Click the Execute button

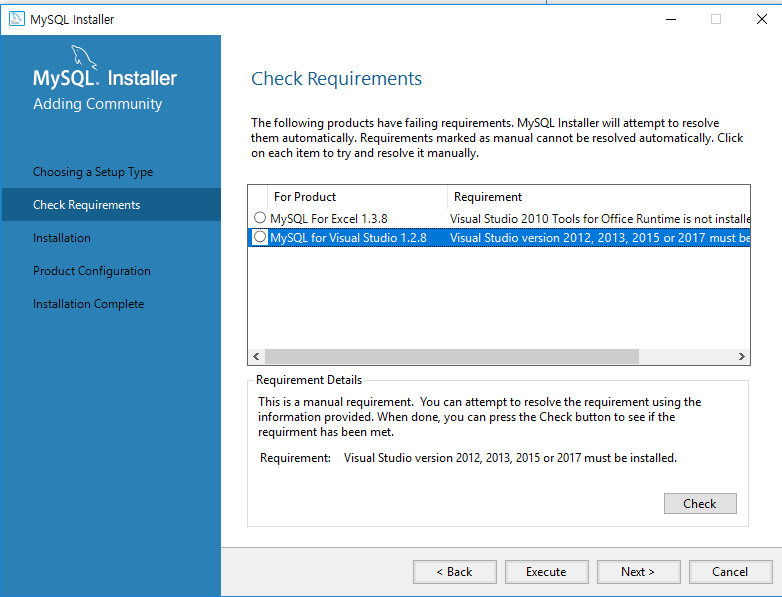click(x=547, y=572)
